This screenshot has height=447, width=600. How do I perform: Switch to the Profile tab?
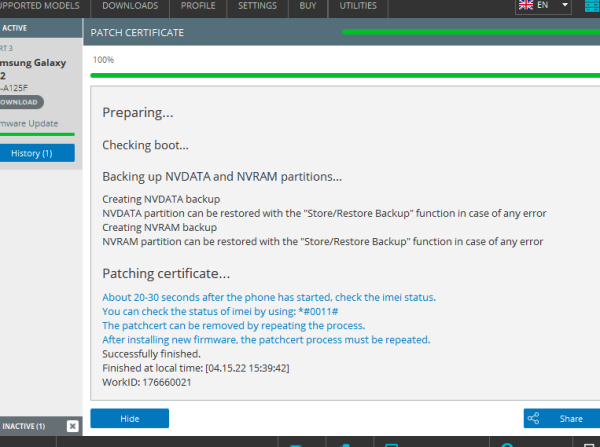point(198,6)
